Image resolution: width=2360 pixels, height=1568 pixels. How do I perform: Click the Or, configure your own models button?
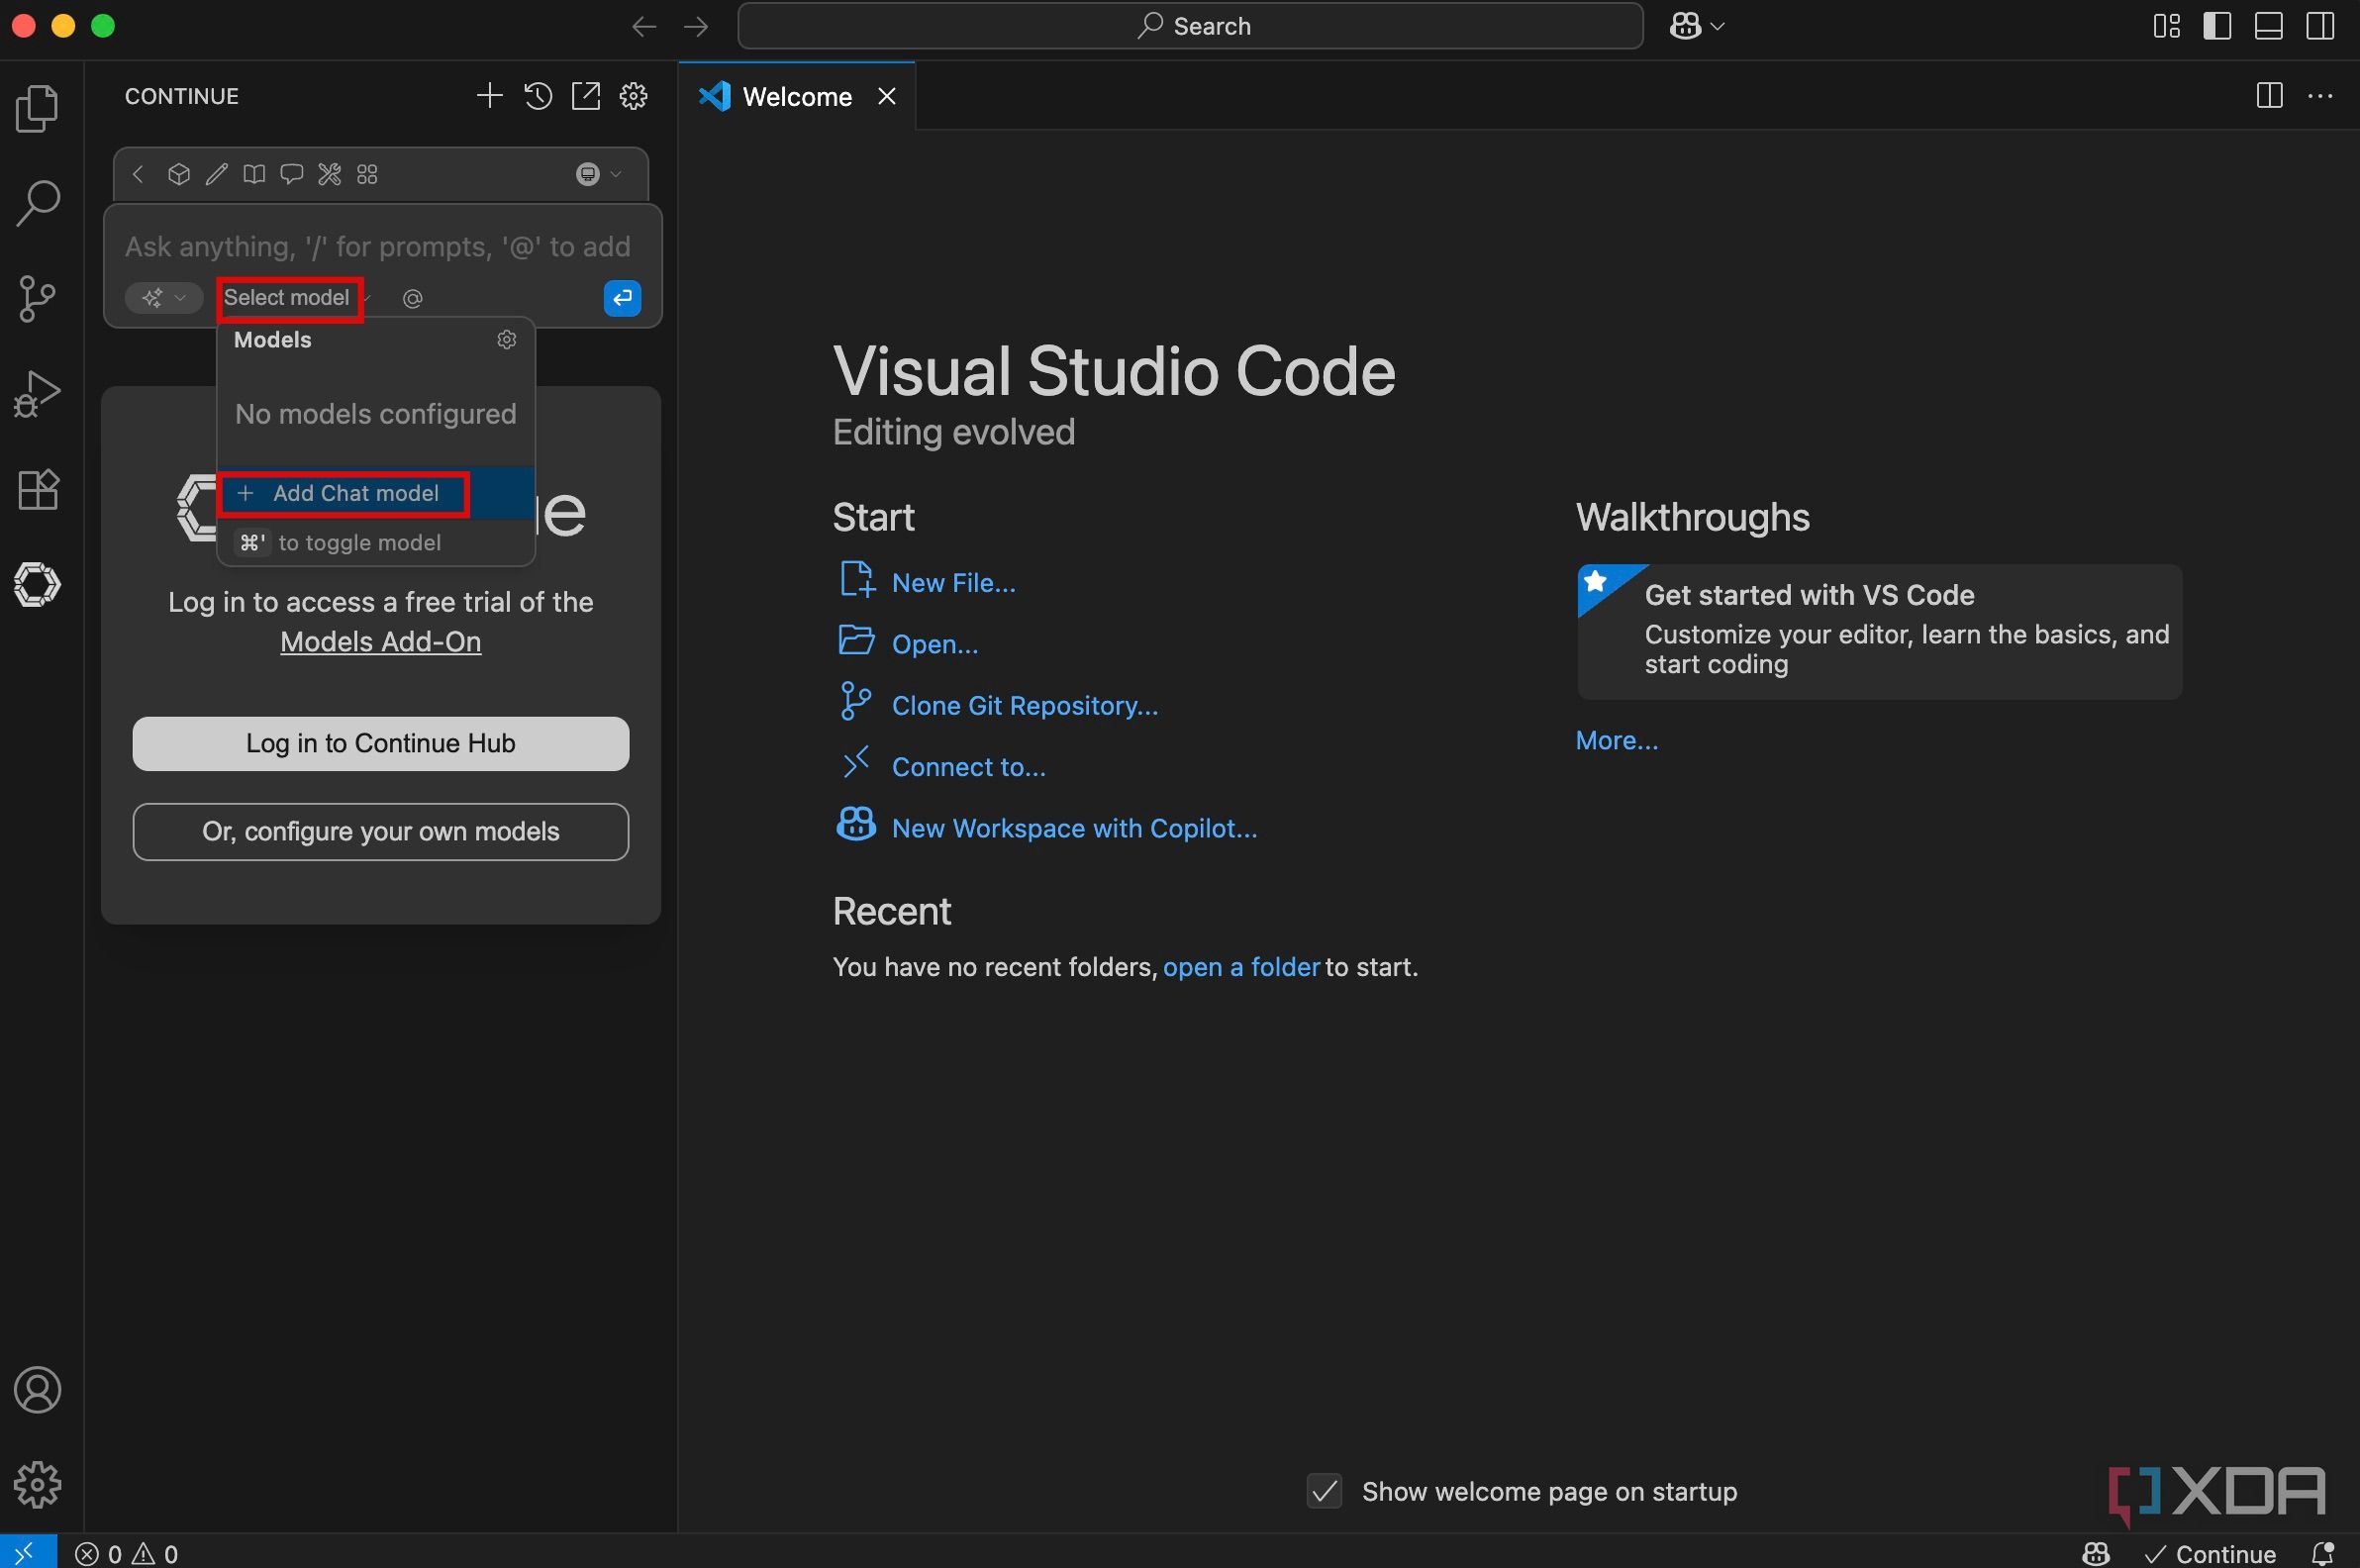click(380, 831)
